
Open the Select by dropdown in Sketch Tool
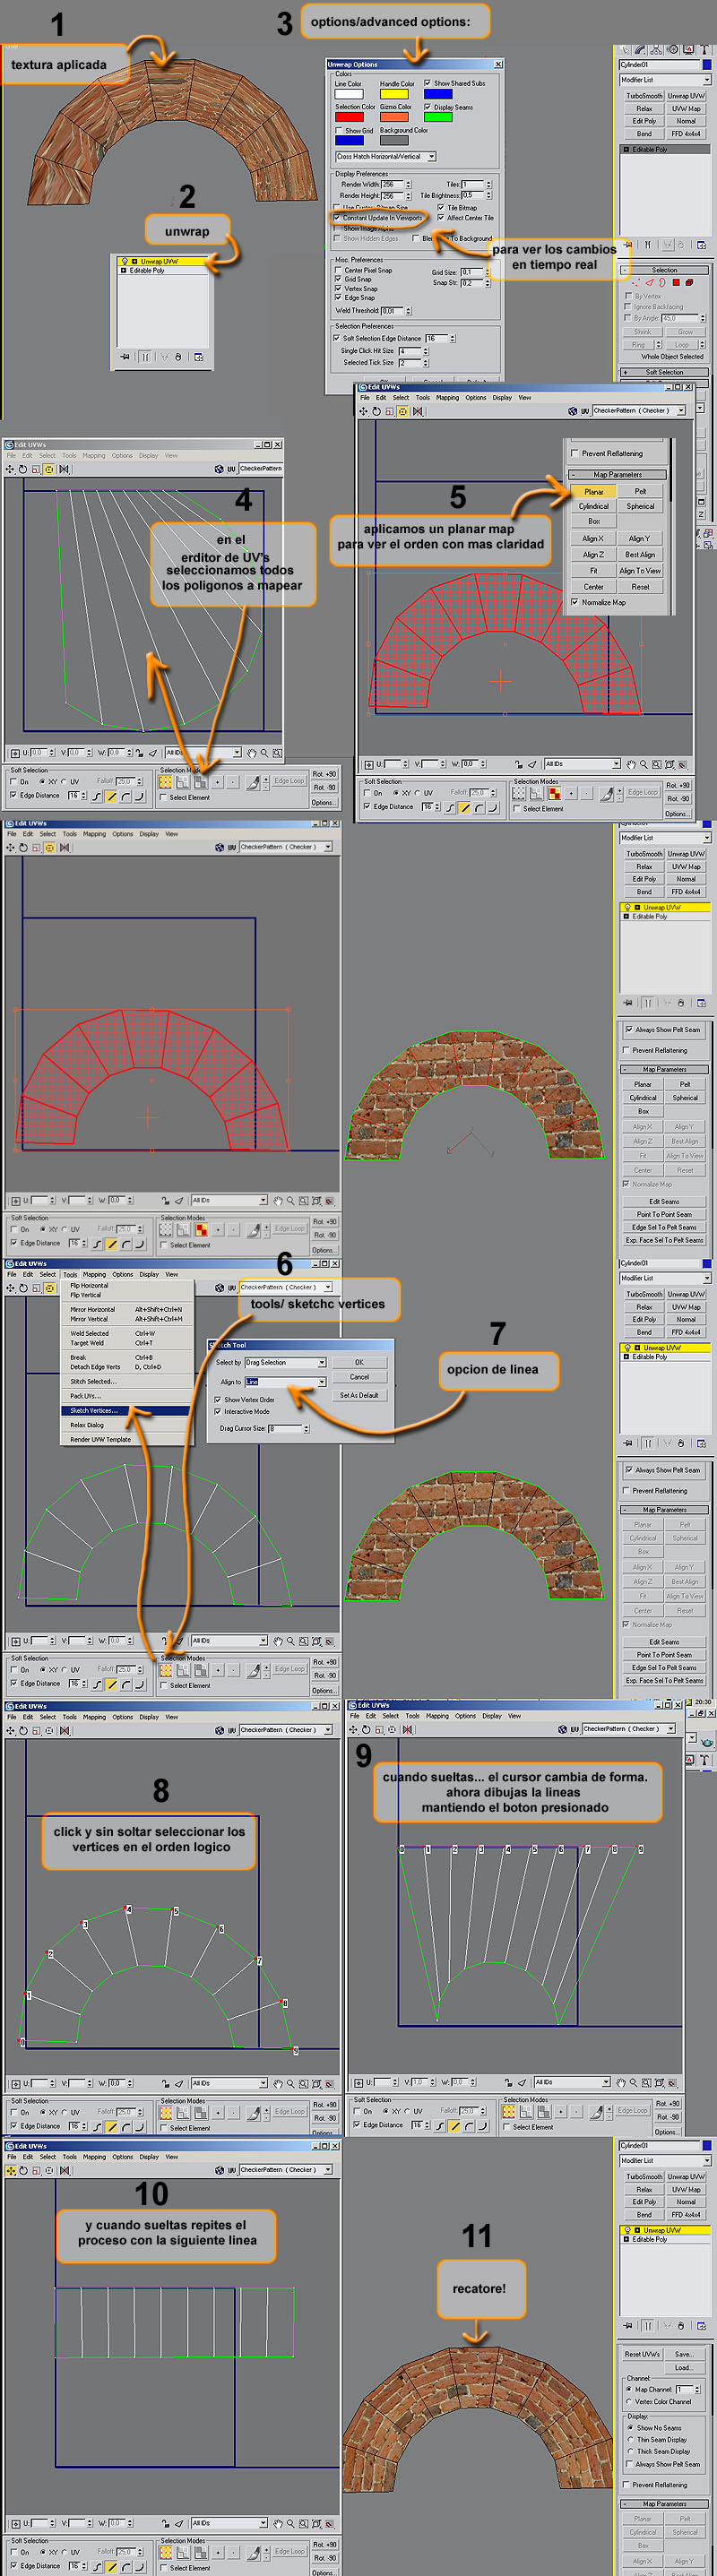pos(286,1363)
